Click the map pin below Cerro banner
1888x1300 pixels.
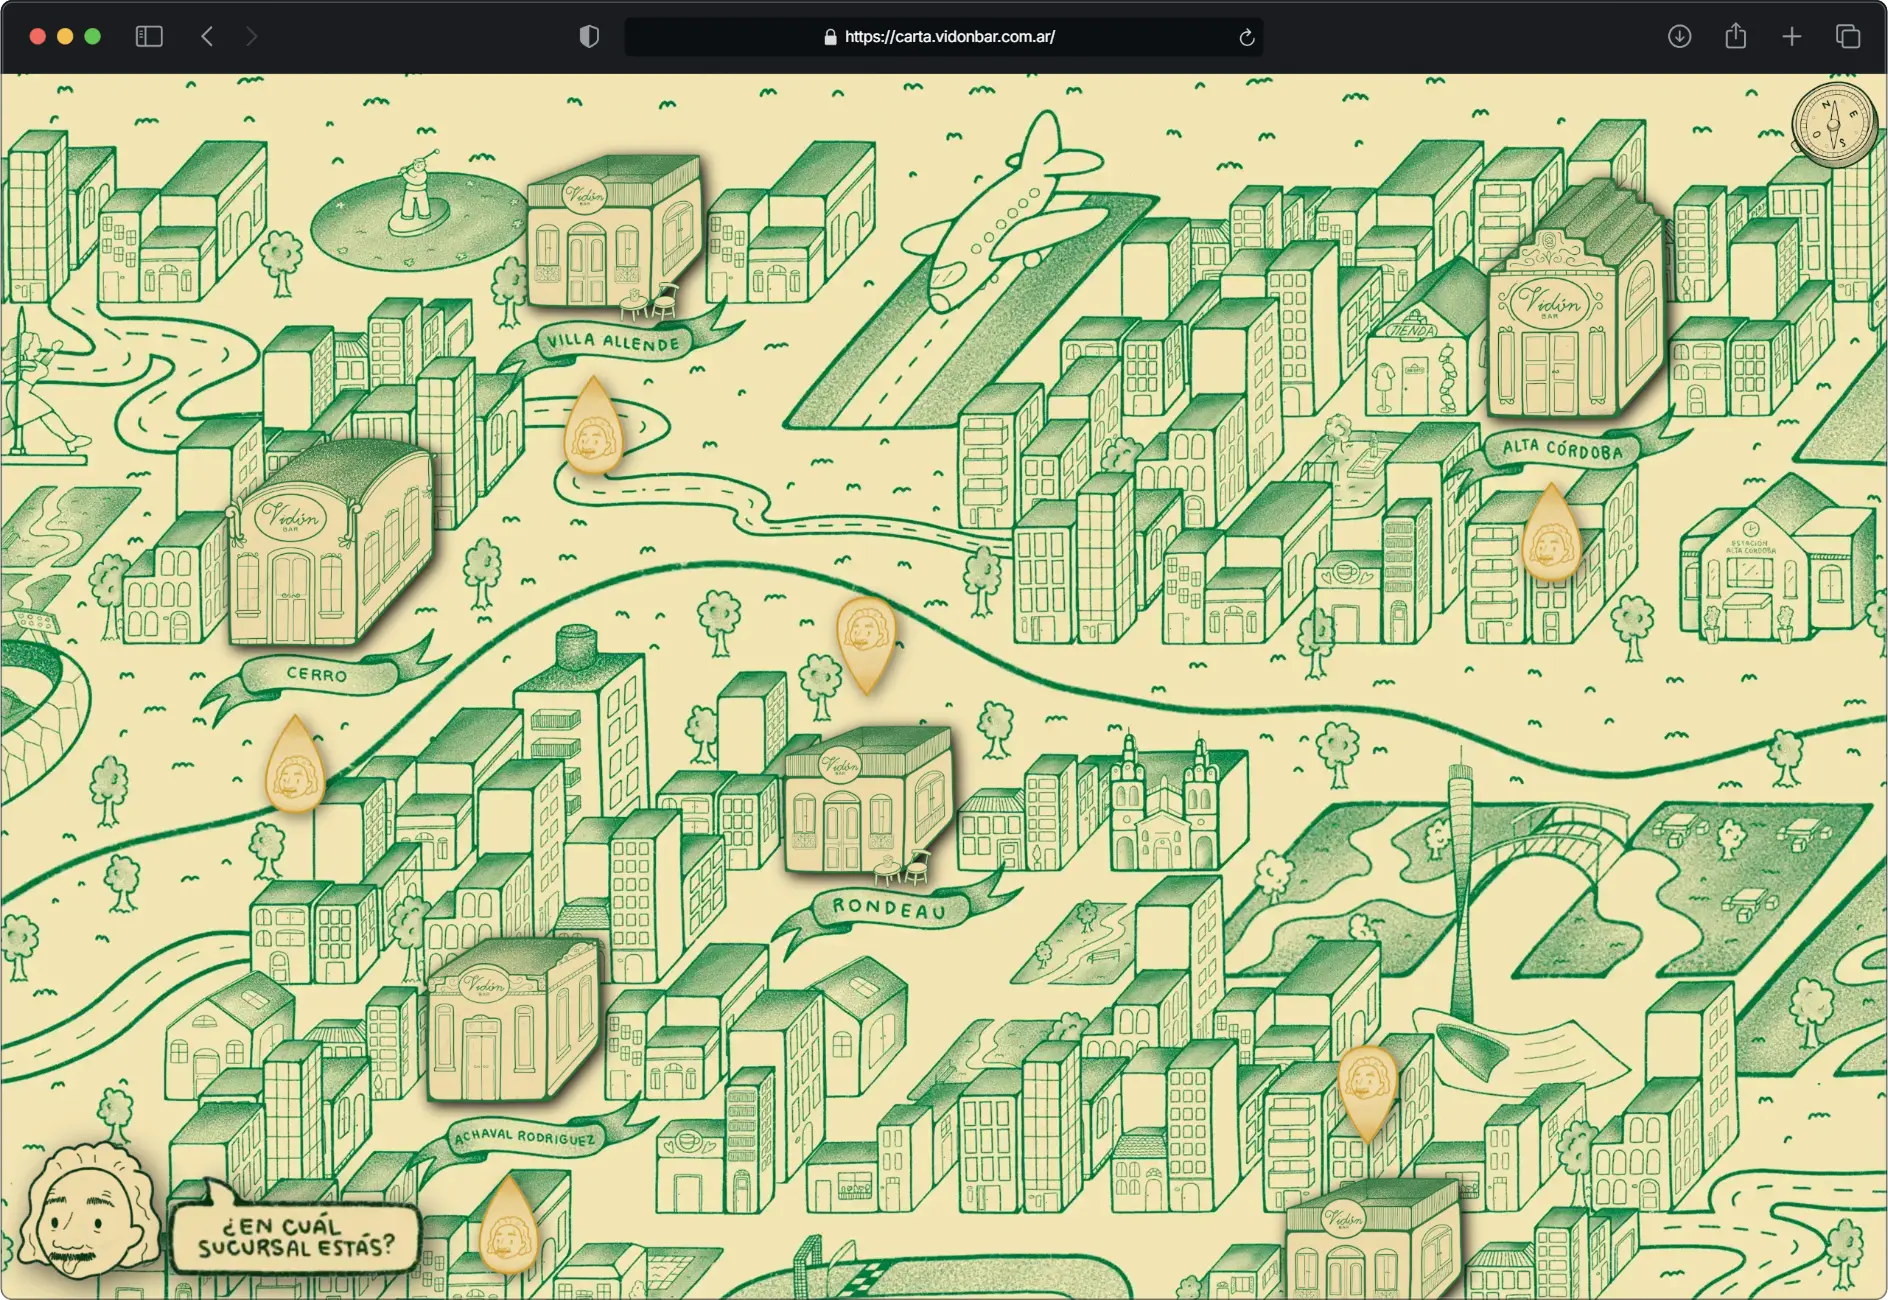[295, 769]
